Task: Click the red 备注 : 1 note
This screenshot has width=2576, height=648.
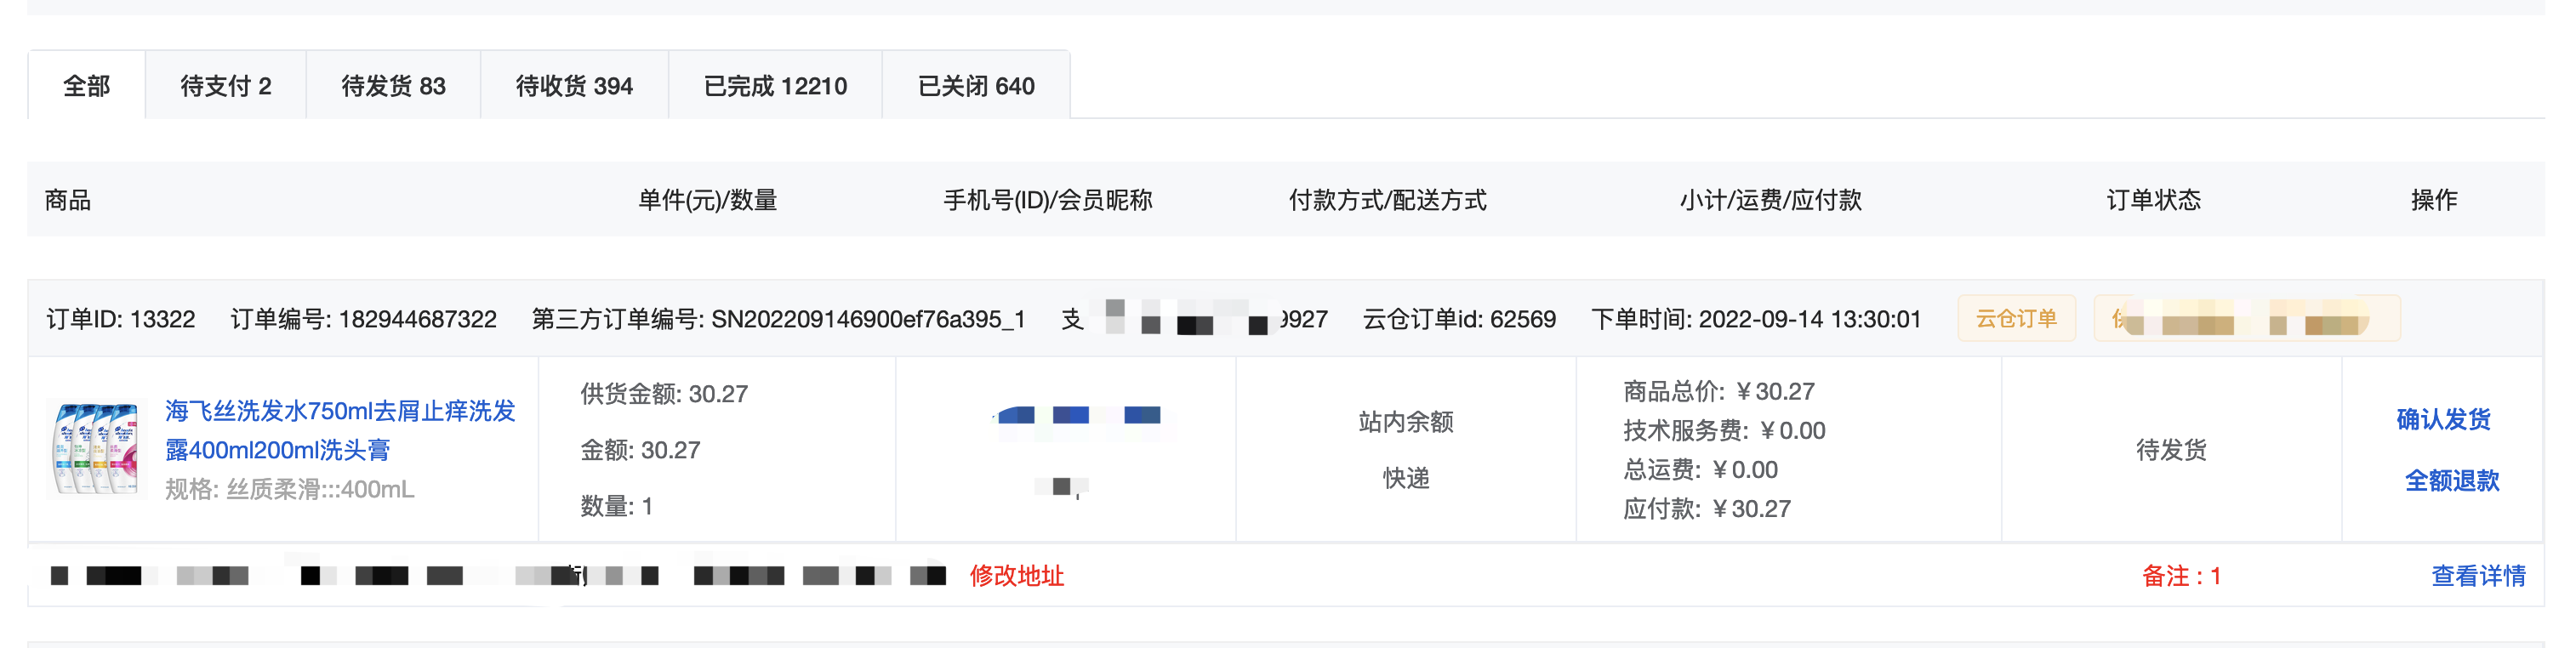Action: point(2181,576)
